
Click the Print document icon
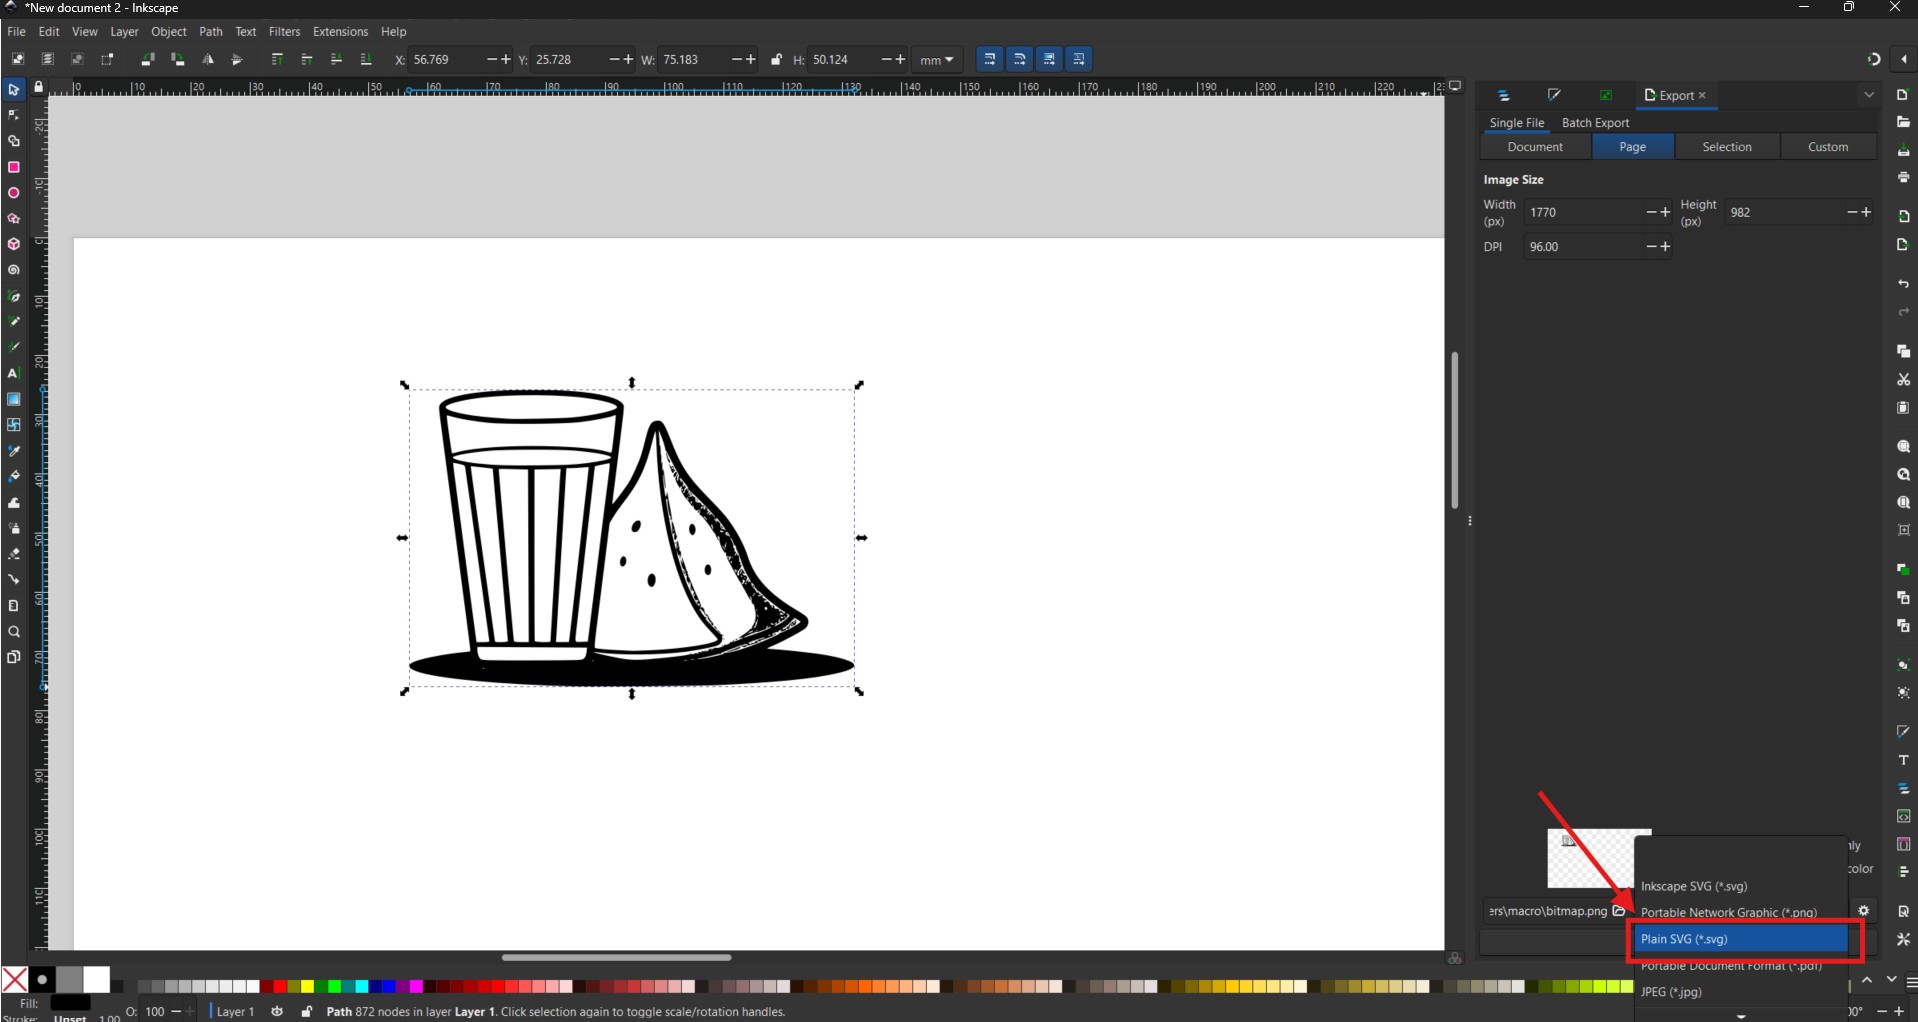coord(1903,178)
